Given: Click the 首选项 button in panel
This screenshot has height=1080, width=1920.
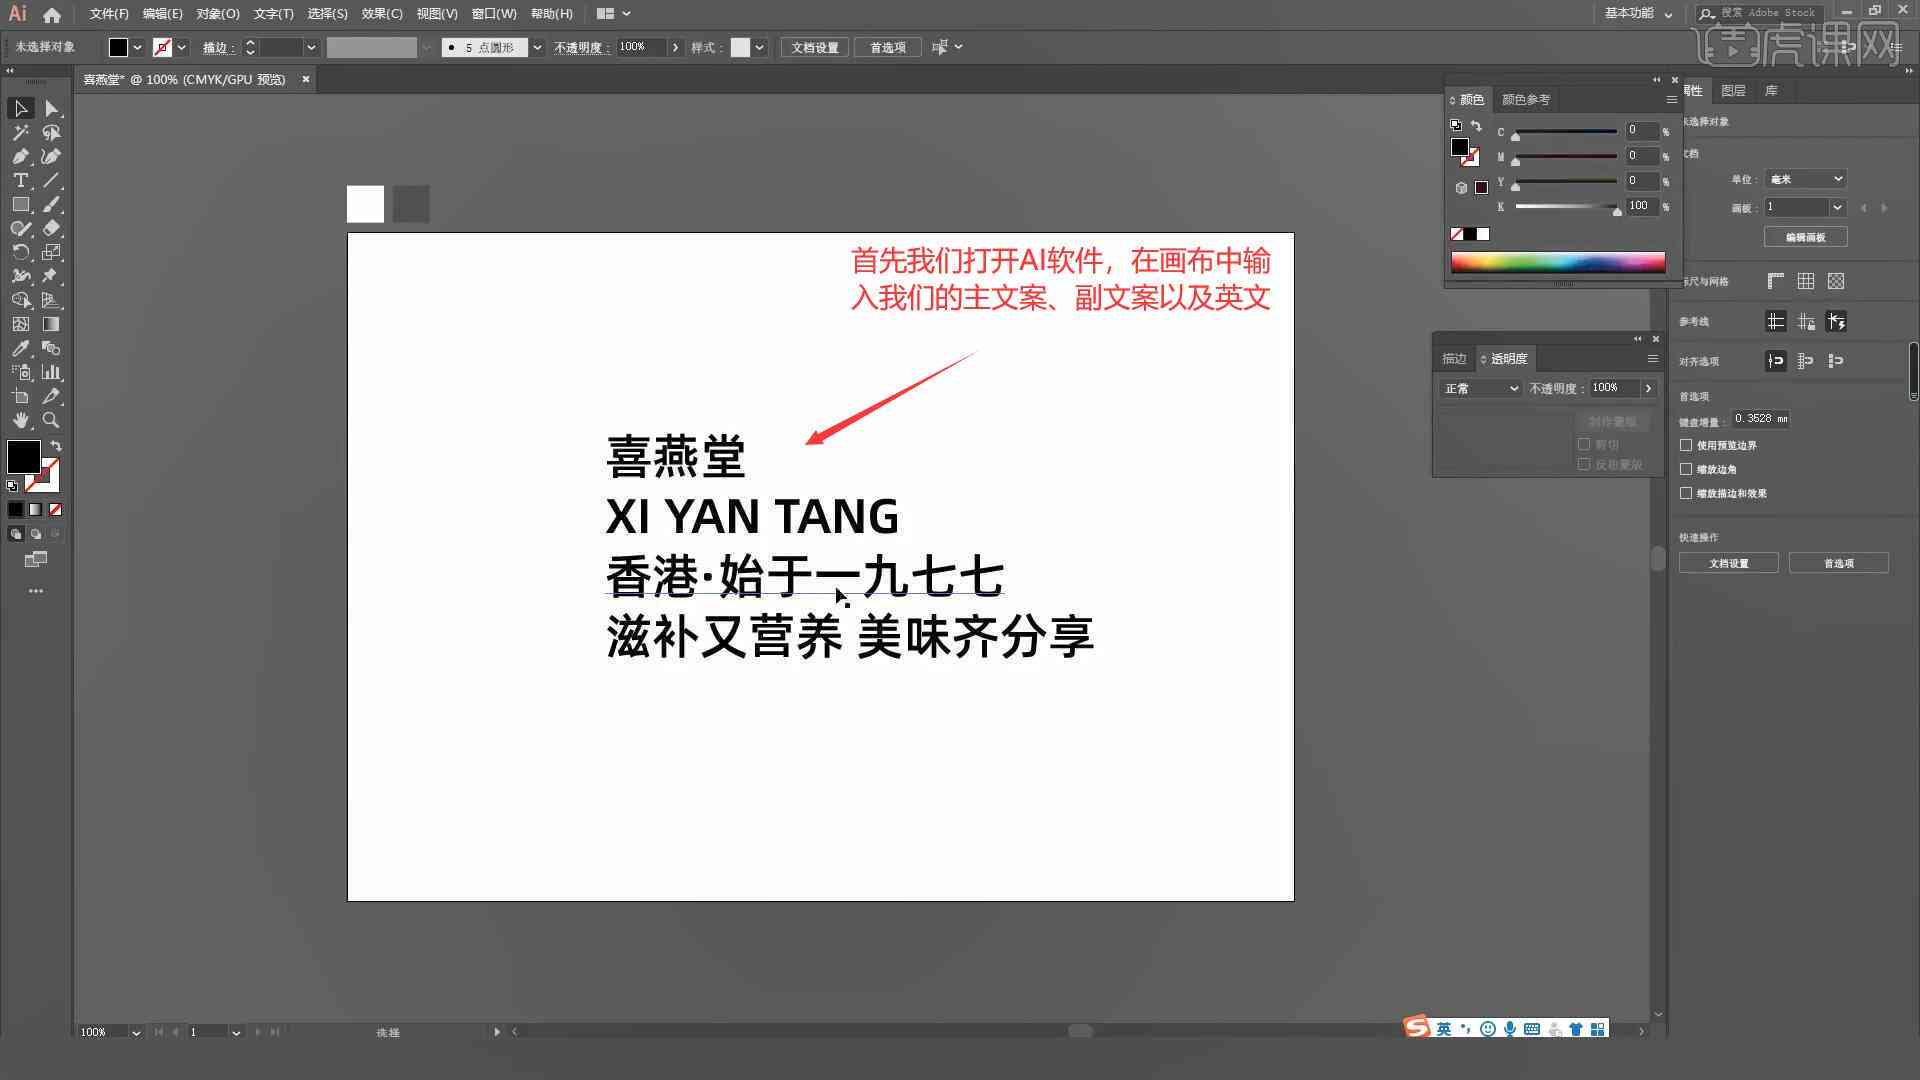Looking at the screenshot, I should coord(1840,563).
